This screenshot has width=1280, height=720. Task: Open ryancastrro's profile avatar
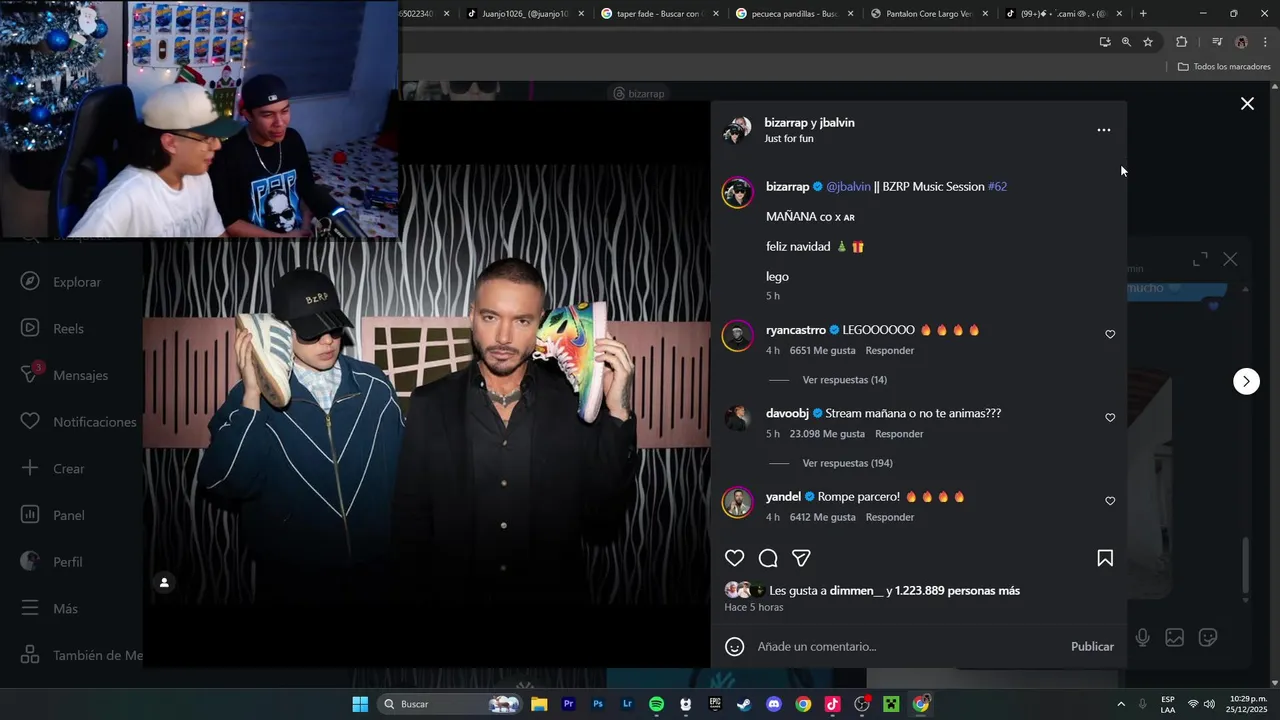coord(738,336)
